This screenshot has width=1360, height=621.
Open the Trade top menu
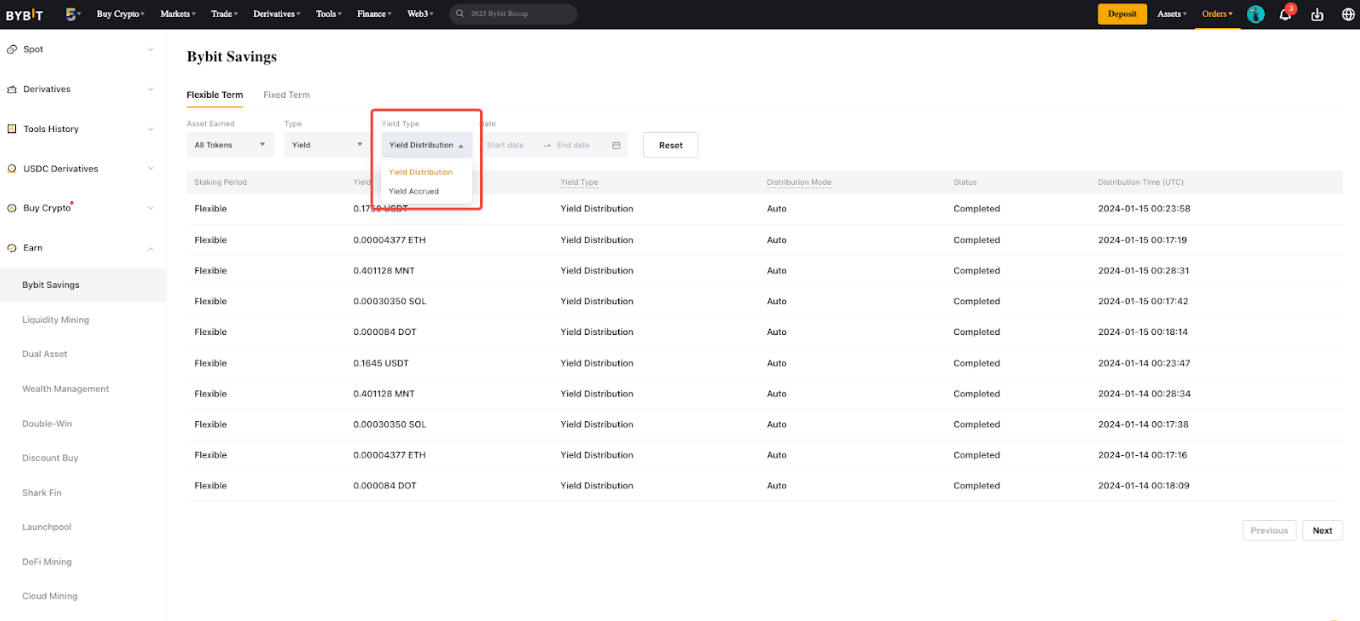click(x=225, y=14)
